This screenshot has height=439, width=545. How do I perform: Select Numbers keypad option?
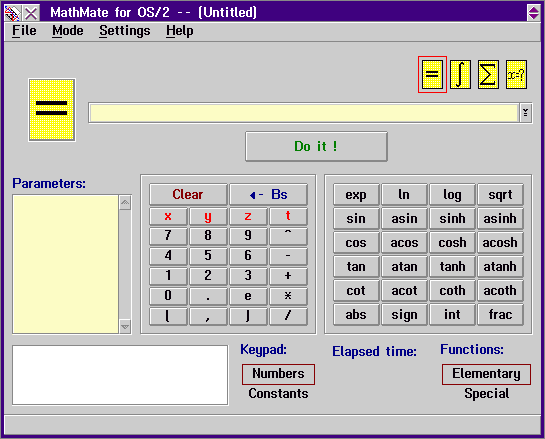coord(278,374)
